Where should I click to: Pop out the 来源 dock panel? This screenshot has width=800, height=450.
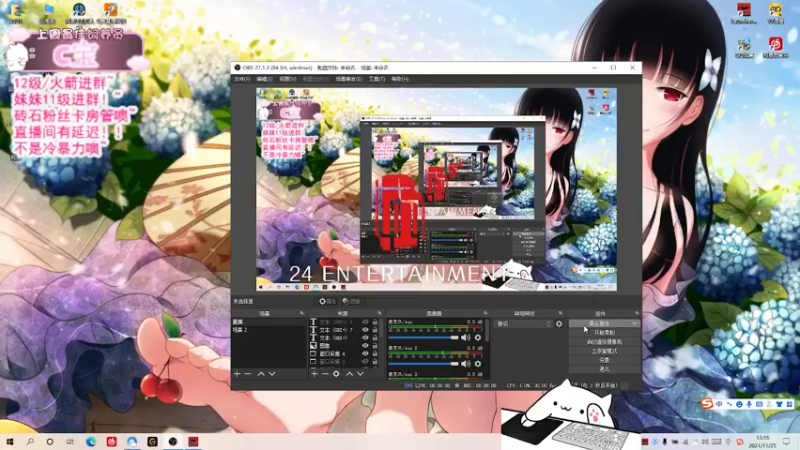pos(380,313)
